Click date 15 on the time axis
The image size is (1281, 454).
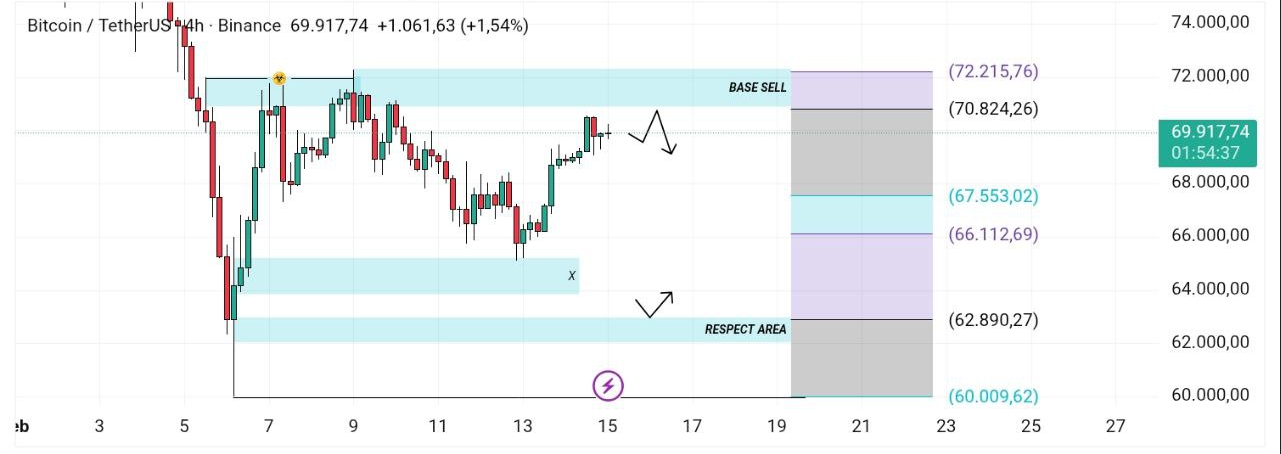point(607,426)
